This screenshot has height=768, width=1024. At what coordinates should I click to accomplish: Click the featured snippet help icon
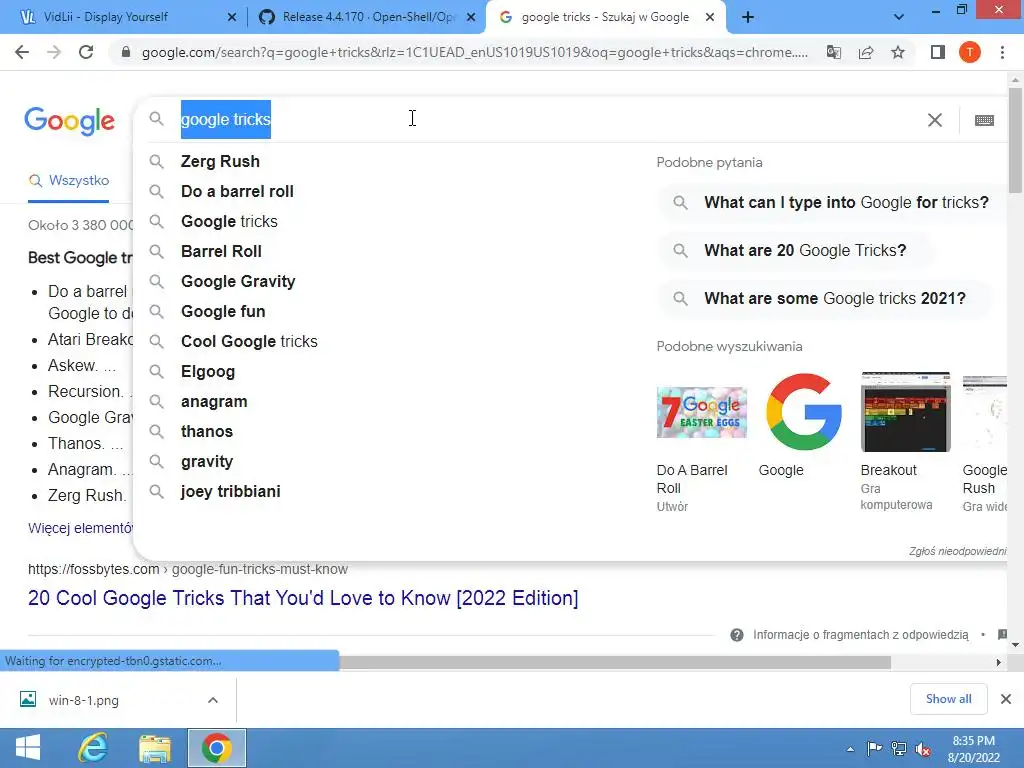(x=737, y=635)
